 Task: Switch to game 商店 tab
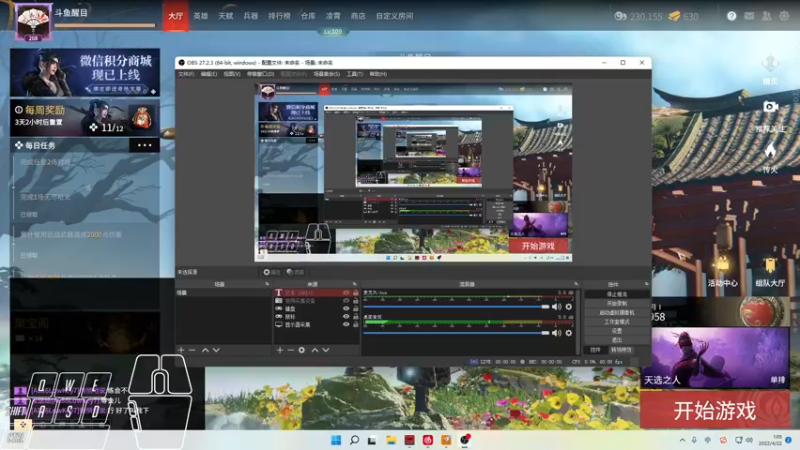point(358,16)
